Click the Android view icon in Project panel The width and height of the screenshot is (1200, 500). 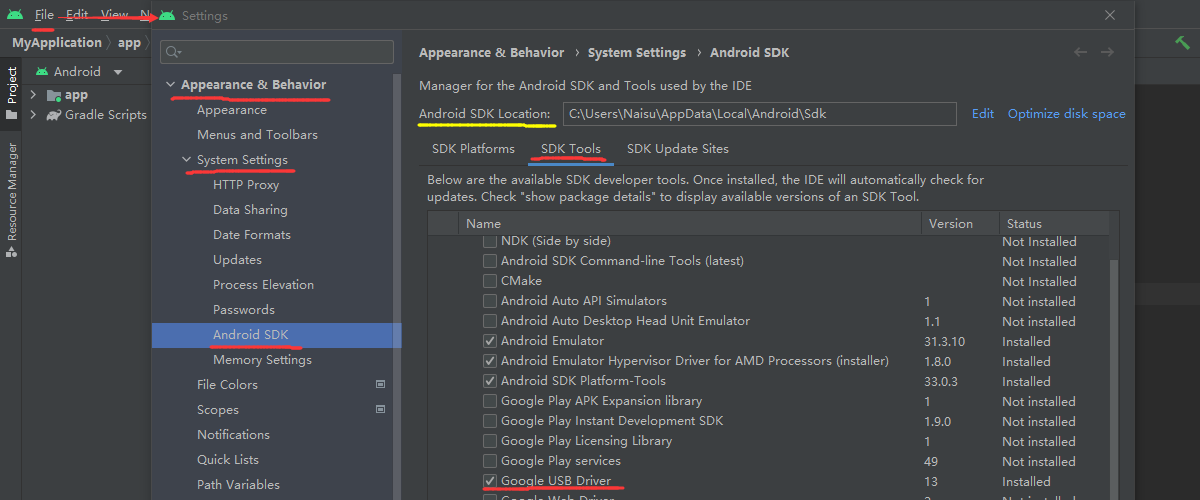click(x=42, y=72)
